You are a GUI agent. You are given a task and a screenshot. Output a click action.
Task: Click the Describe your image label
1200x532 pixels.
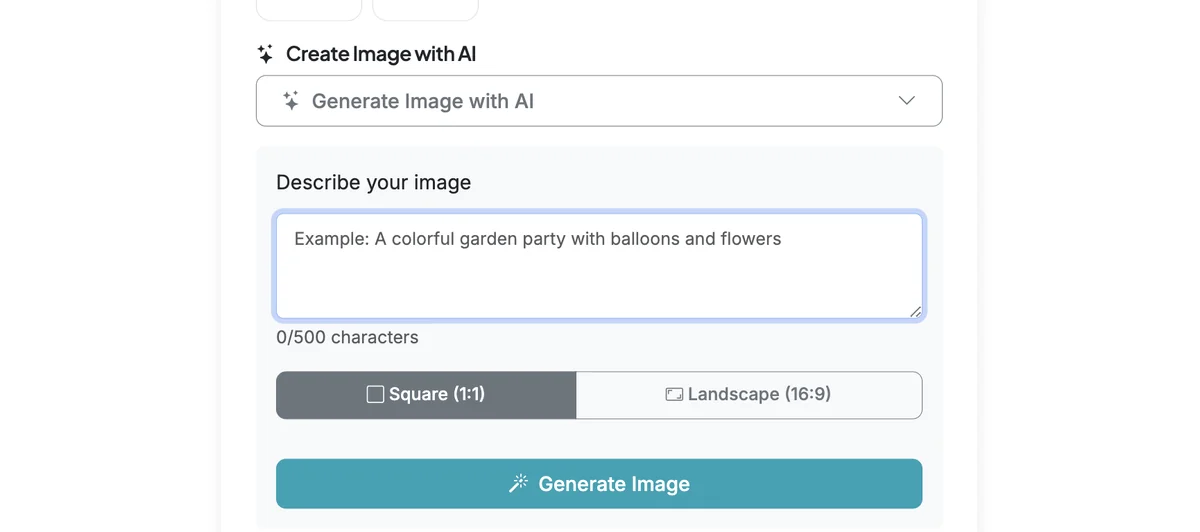(373, 182)
